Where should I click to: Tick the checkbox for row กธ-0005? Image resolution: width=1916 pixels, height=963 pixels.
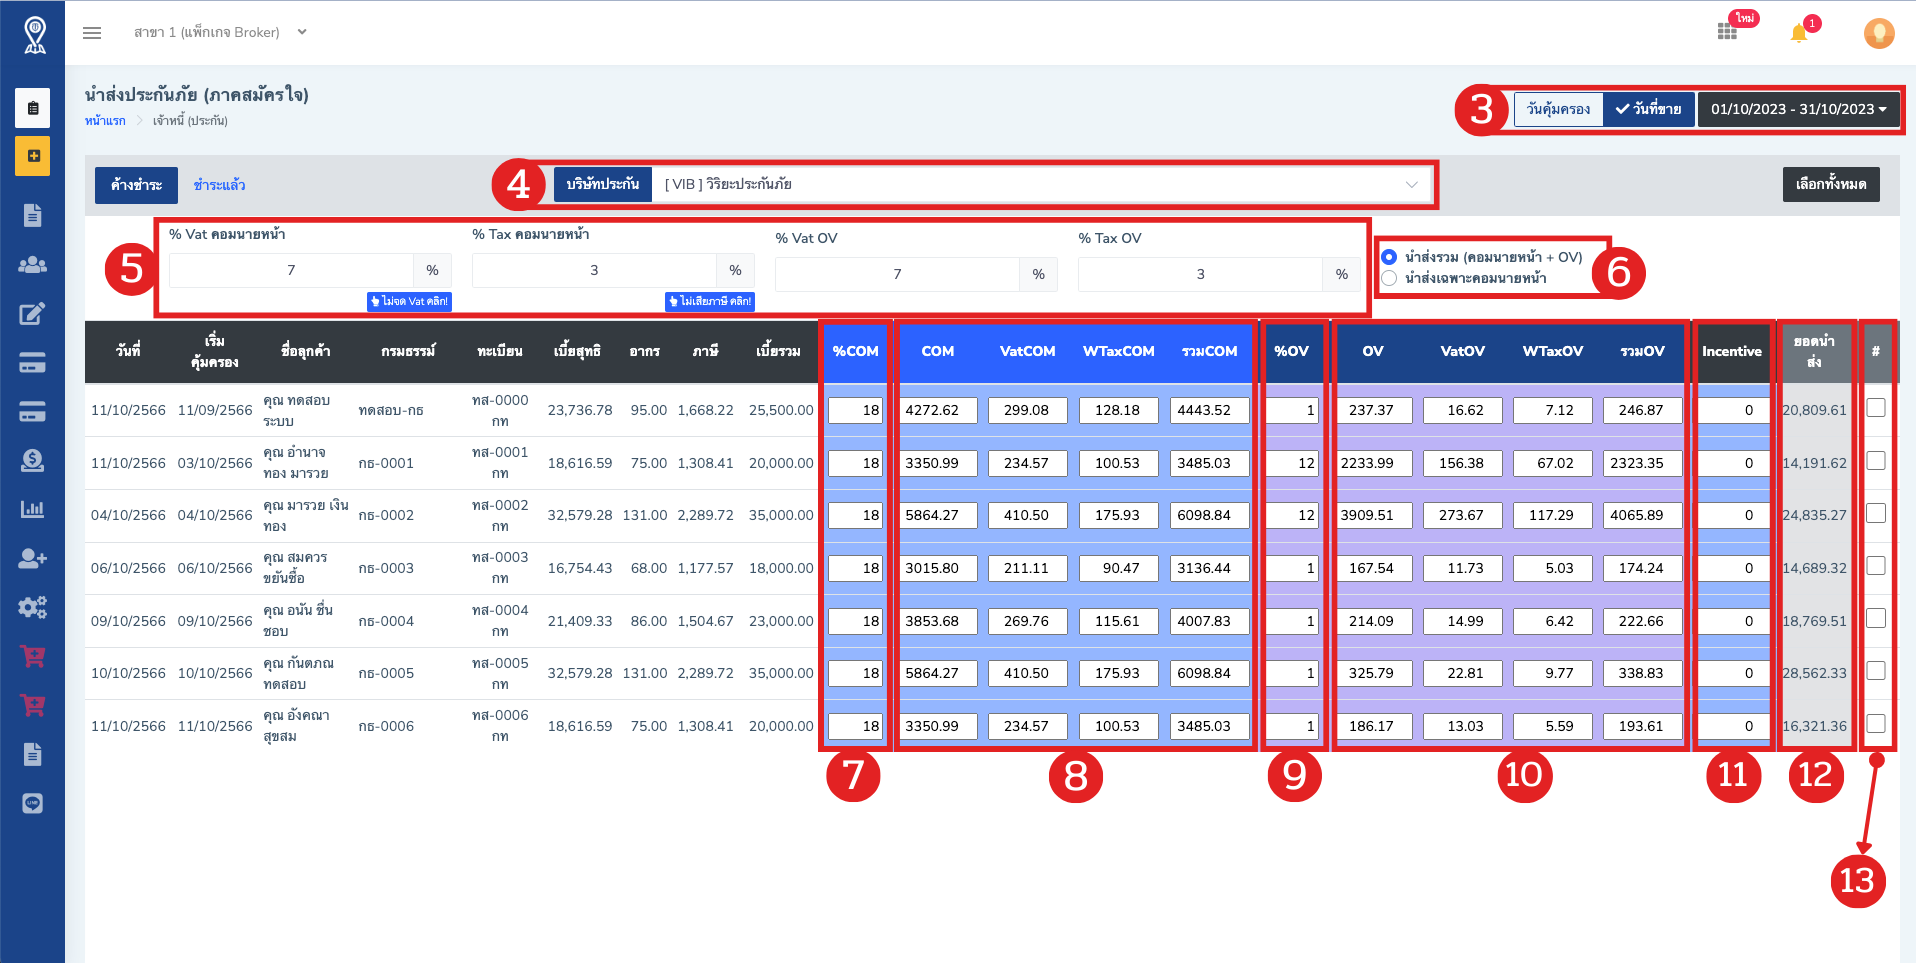pos(1876,670)
